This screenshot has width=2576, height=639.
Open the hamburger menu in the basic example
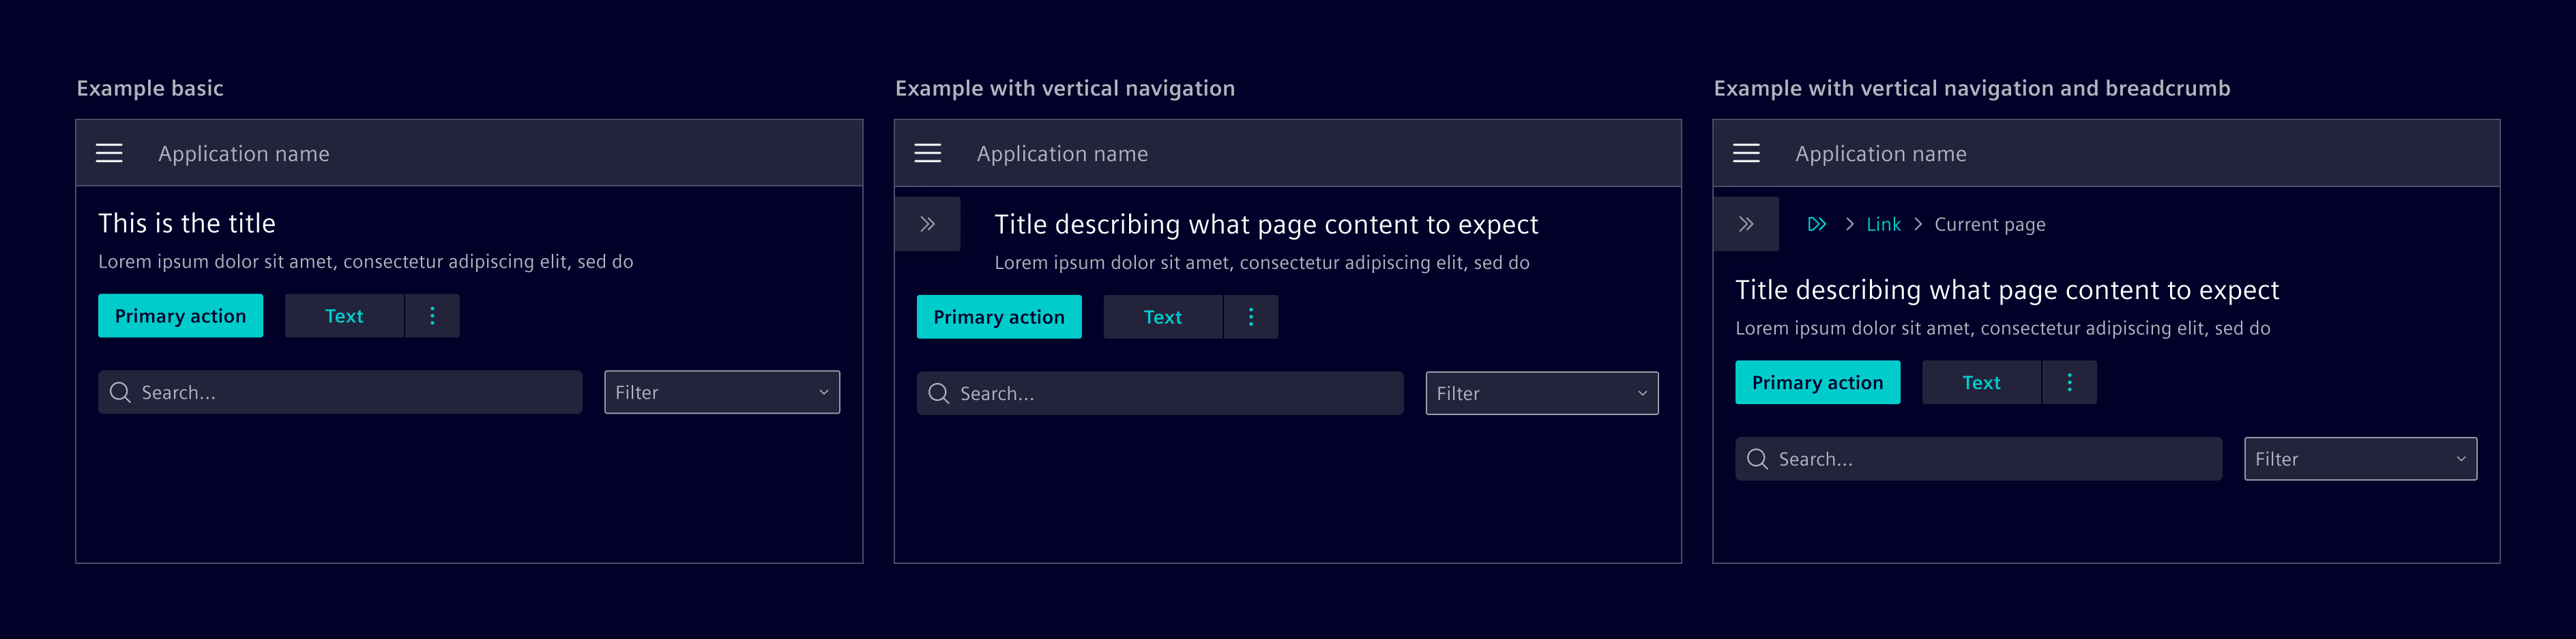click(109, 153)
